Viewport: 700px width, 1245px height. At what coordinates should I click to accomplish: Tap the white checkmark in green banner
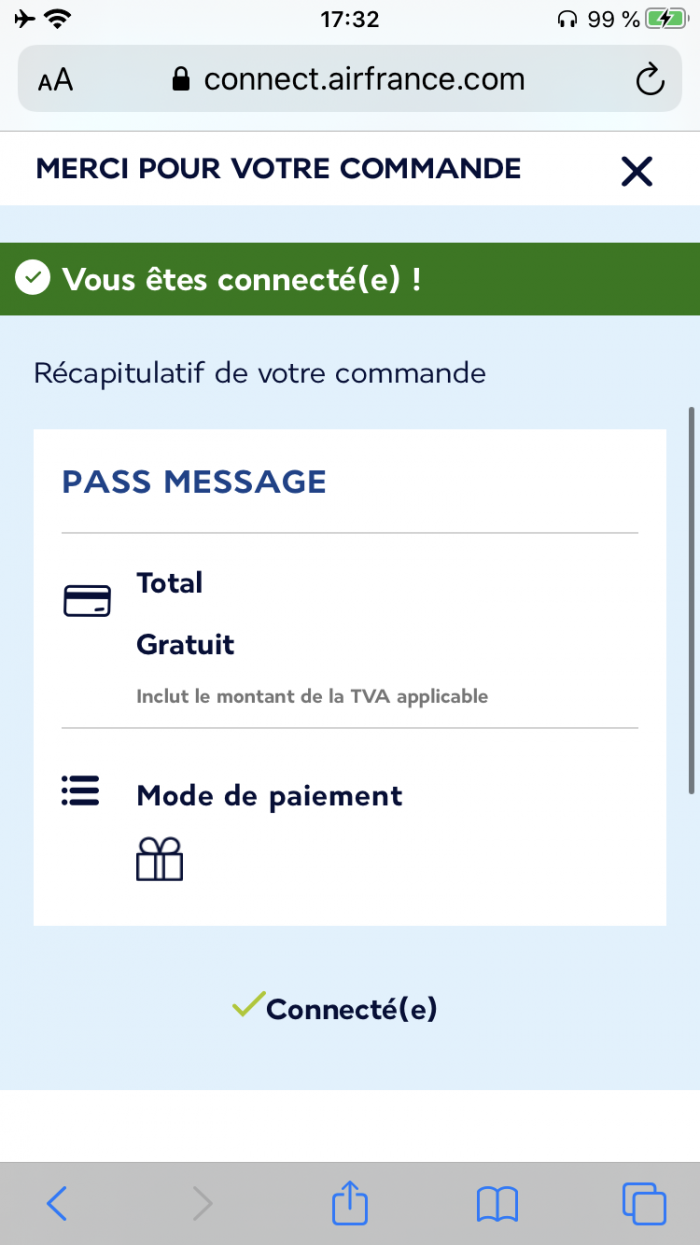coord(33,279)
